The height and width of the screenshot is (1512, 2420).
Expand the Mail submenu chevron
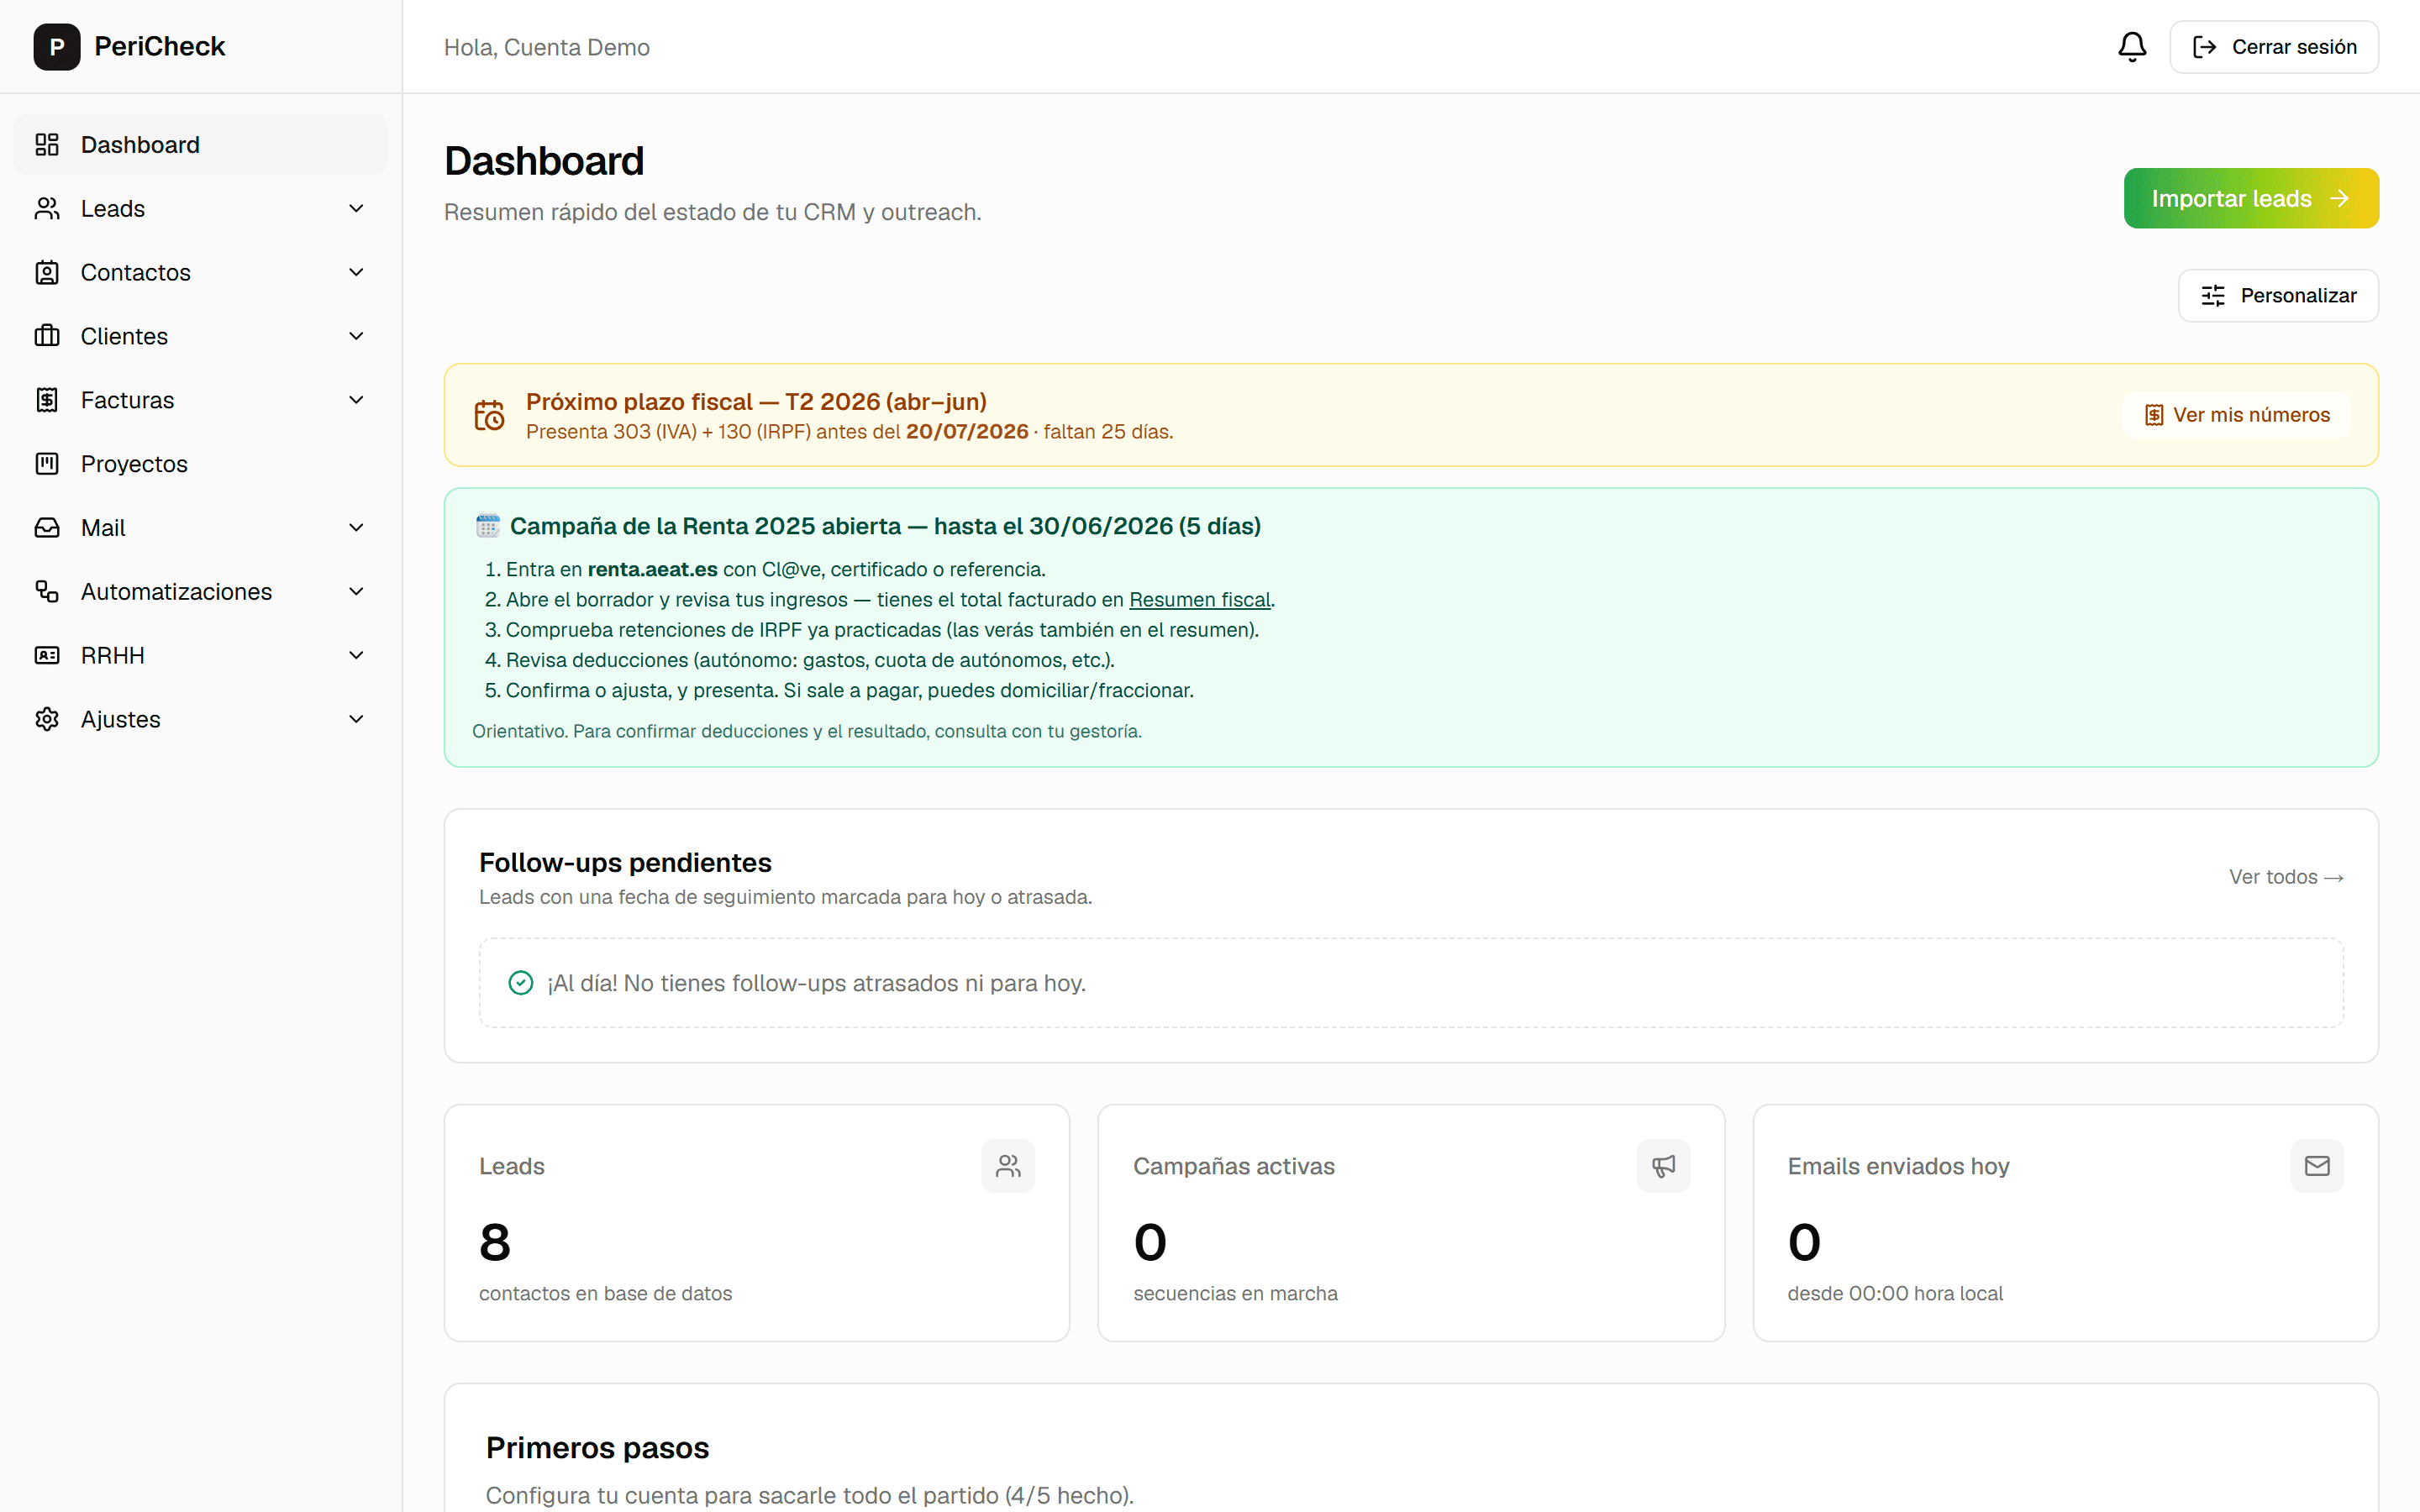(356, 528)
